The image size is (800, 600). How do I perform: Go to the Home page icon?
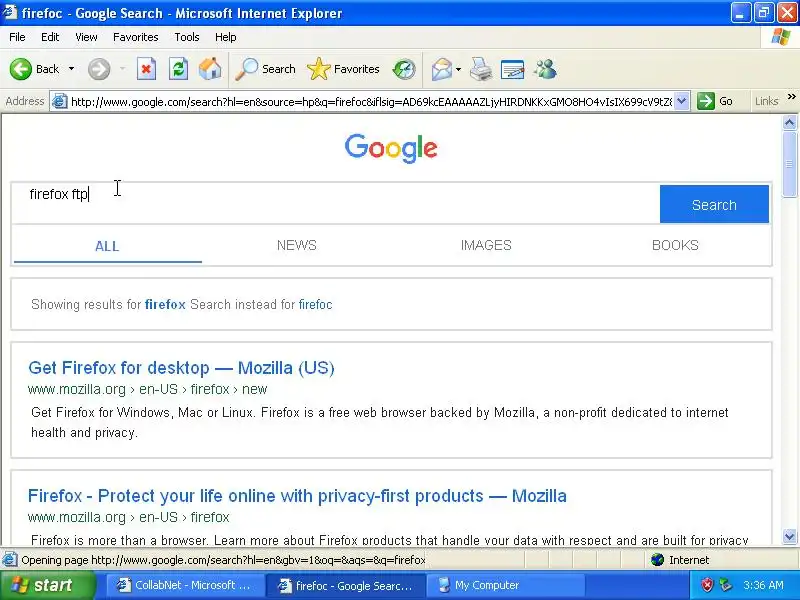tap(210, 69)
